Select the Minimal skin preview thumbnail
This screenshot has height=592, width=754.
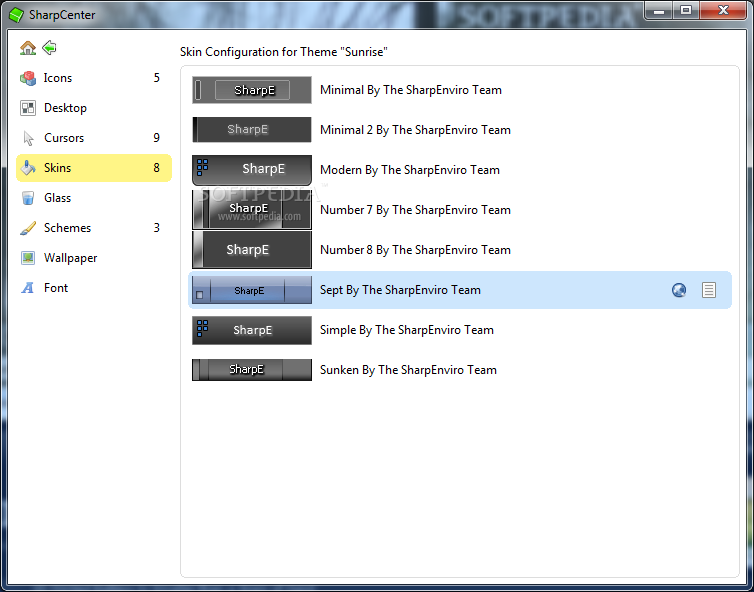tap(251, 90)
